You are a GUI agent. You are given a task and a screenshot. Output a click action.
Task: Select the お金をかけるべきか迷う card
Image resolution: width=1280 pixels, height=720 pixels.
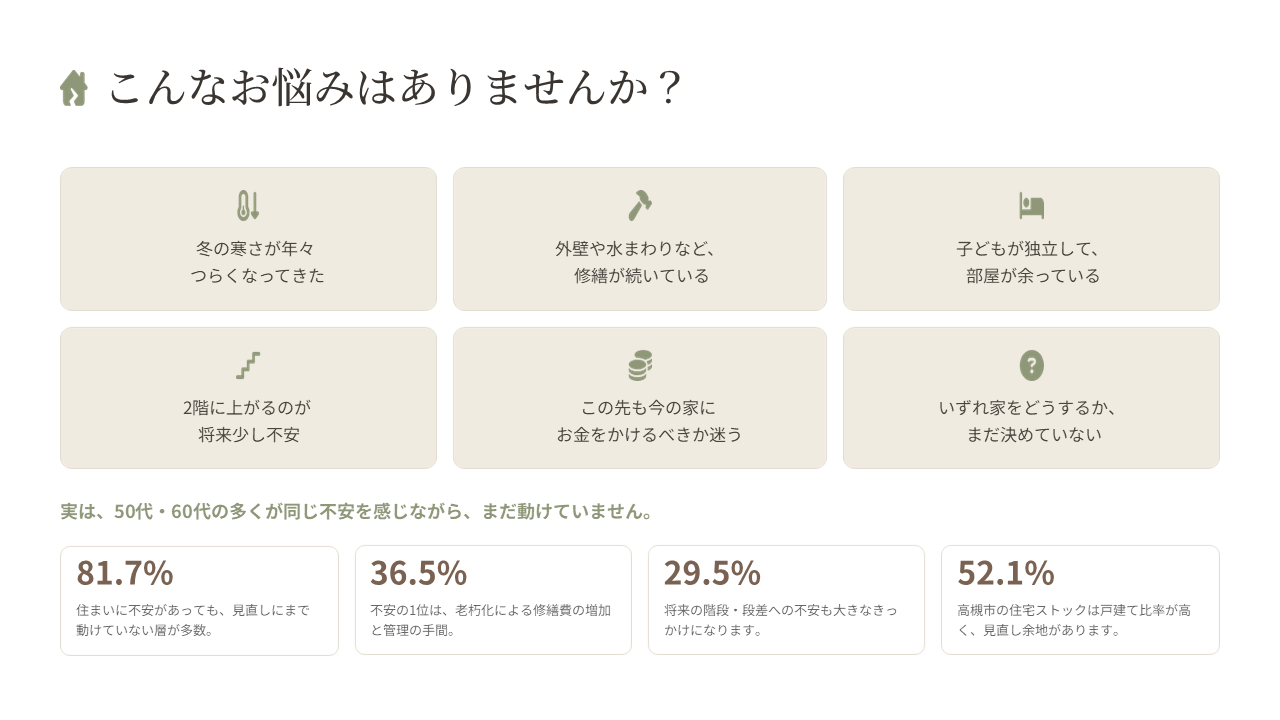640,398
